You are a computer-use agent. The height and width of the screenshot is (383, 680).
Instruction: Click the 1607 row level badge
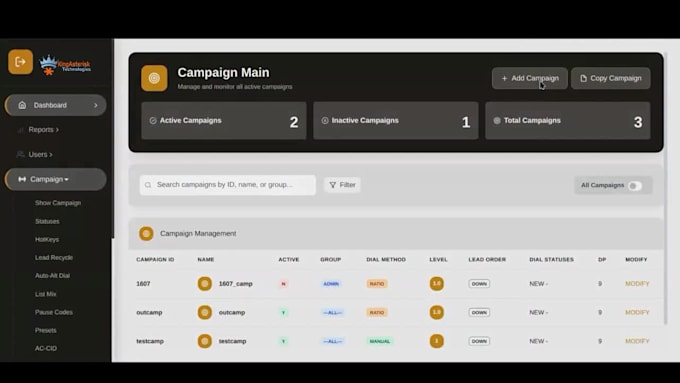coord(437,284)
